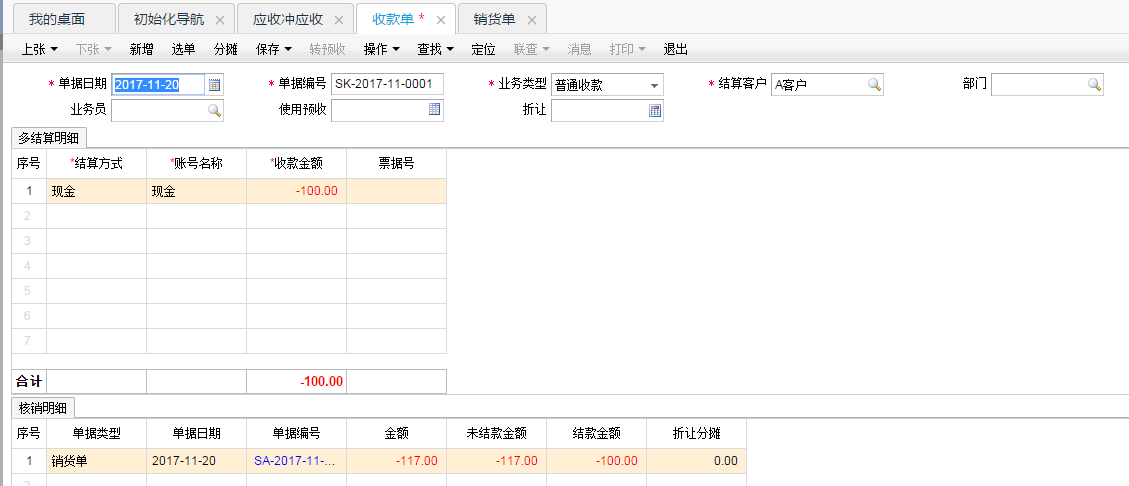Select row 1 结算方式 cell 现金
Viewport: 1129px width, 486px height.
point(96,192)
